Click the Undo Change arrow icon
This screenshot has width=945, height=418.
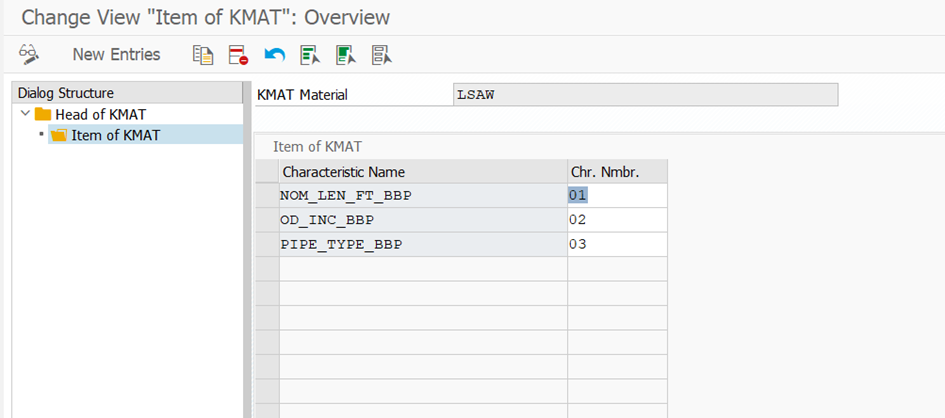point(274,54)
